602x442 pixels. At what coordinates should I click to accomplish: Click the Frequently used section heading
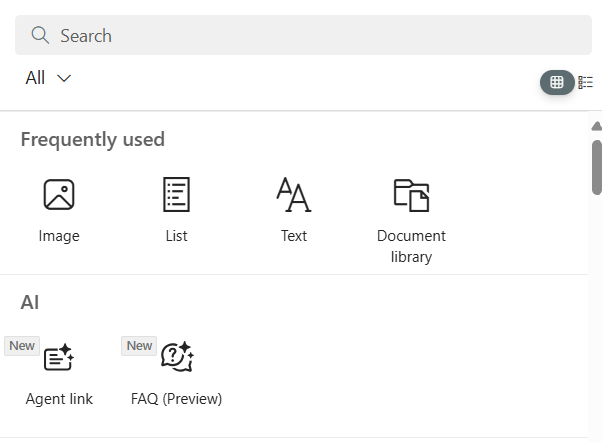pyautogui.click(x=93, y=139)
